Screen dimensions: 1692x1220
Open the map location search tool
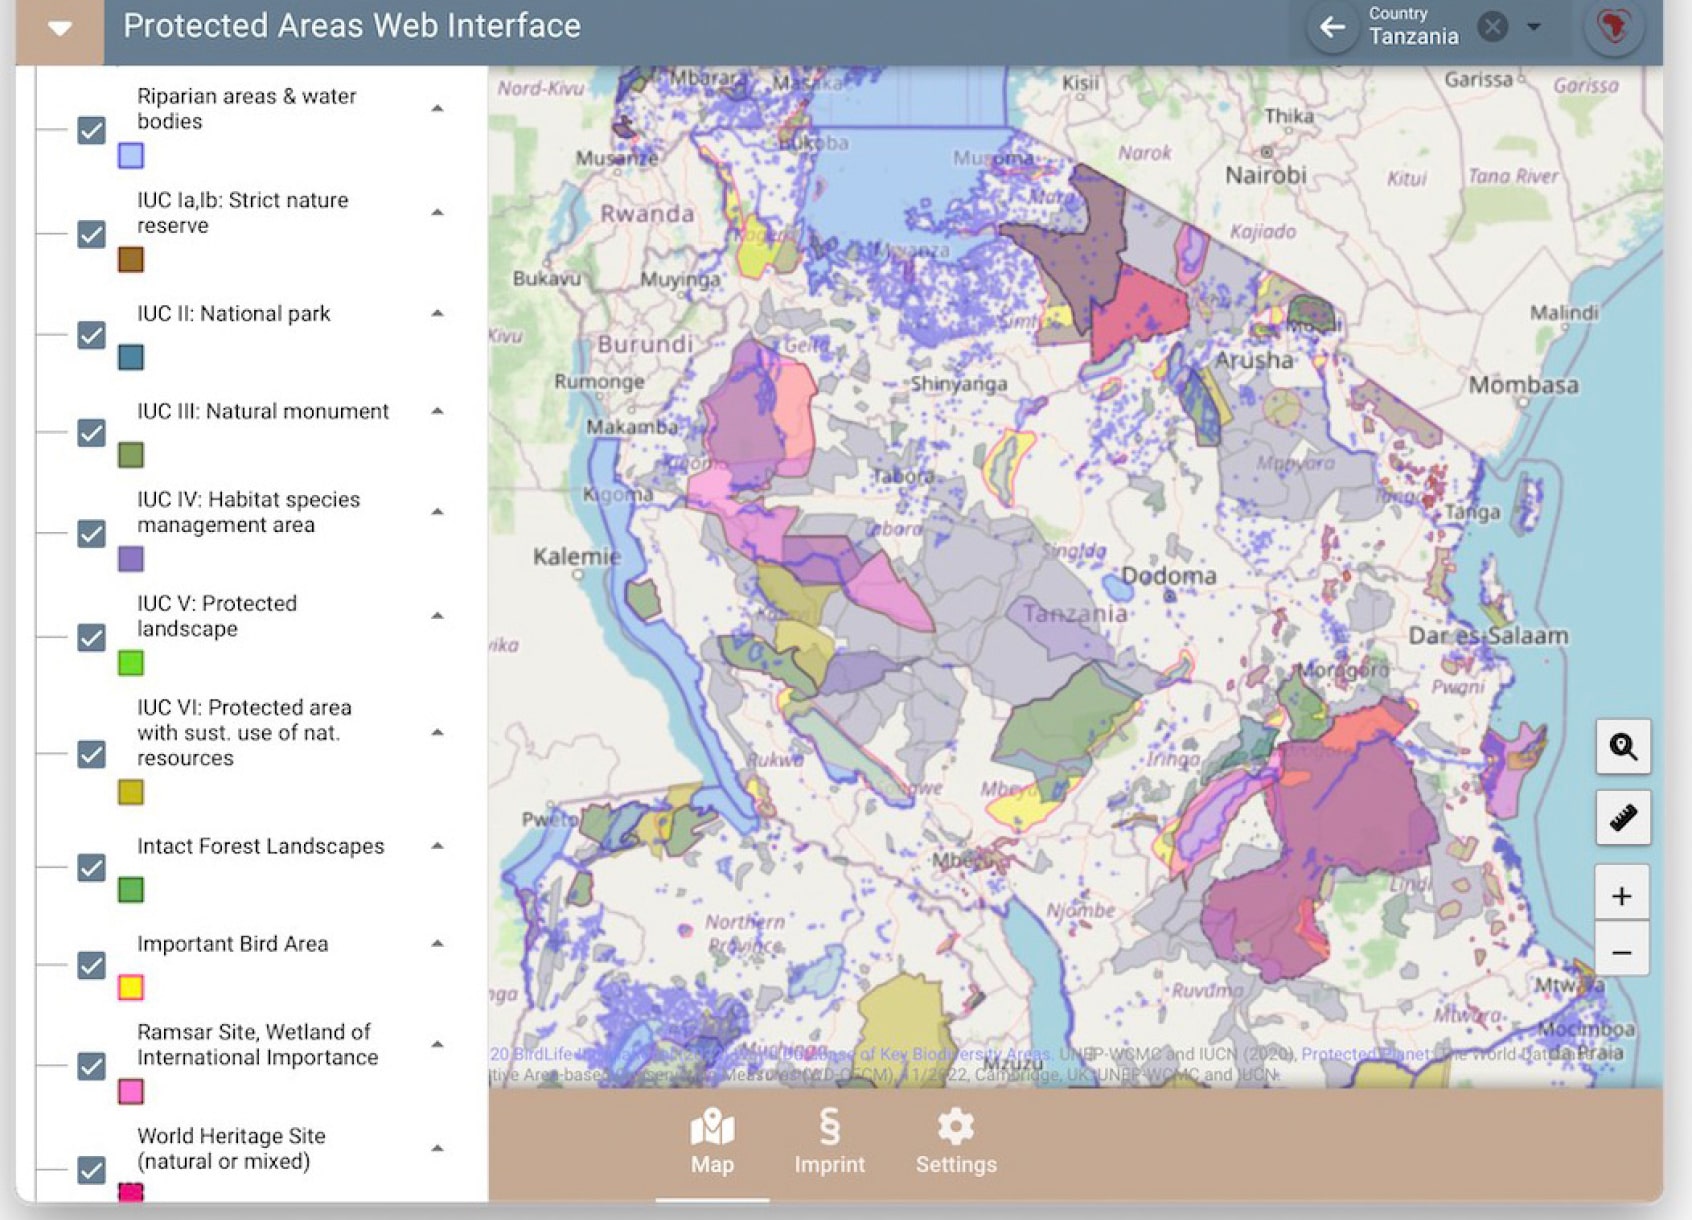1622,746
